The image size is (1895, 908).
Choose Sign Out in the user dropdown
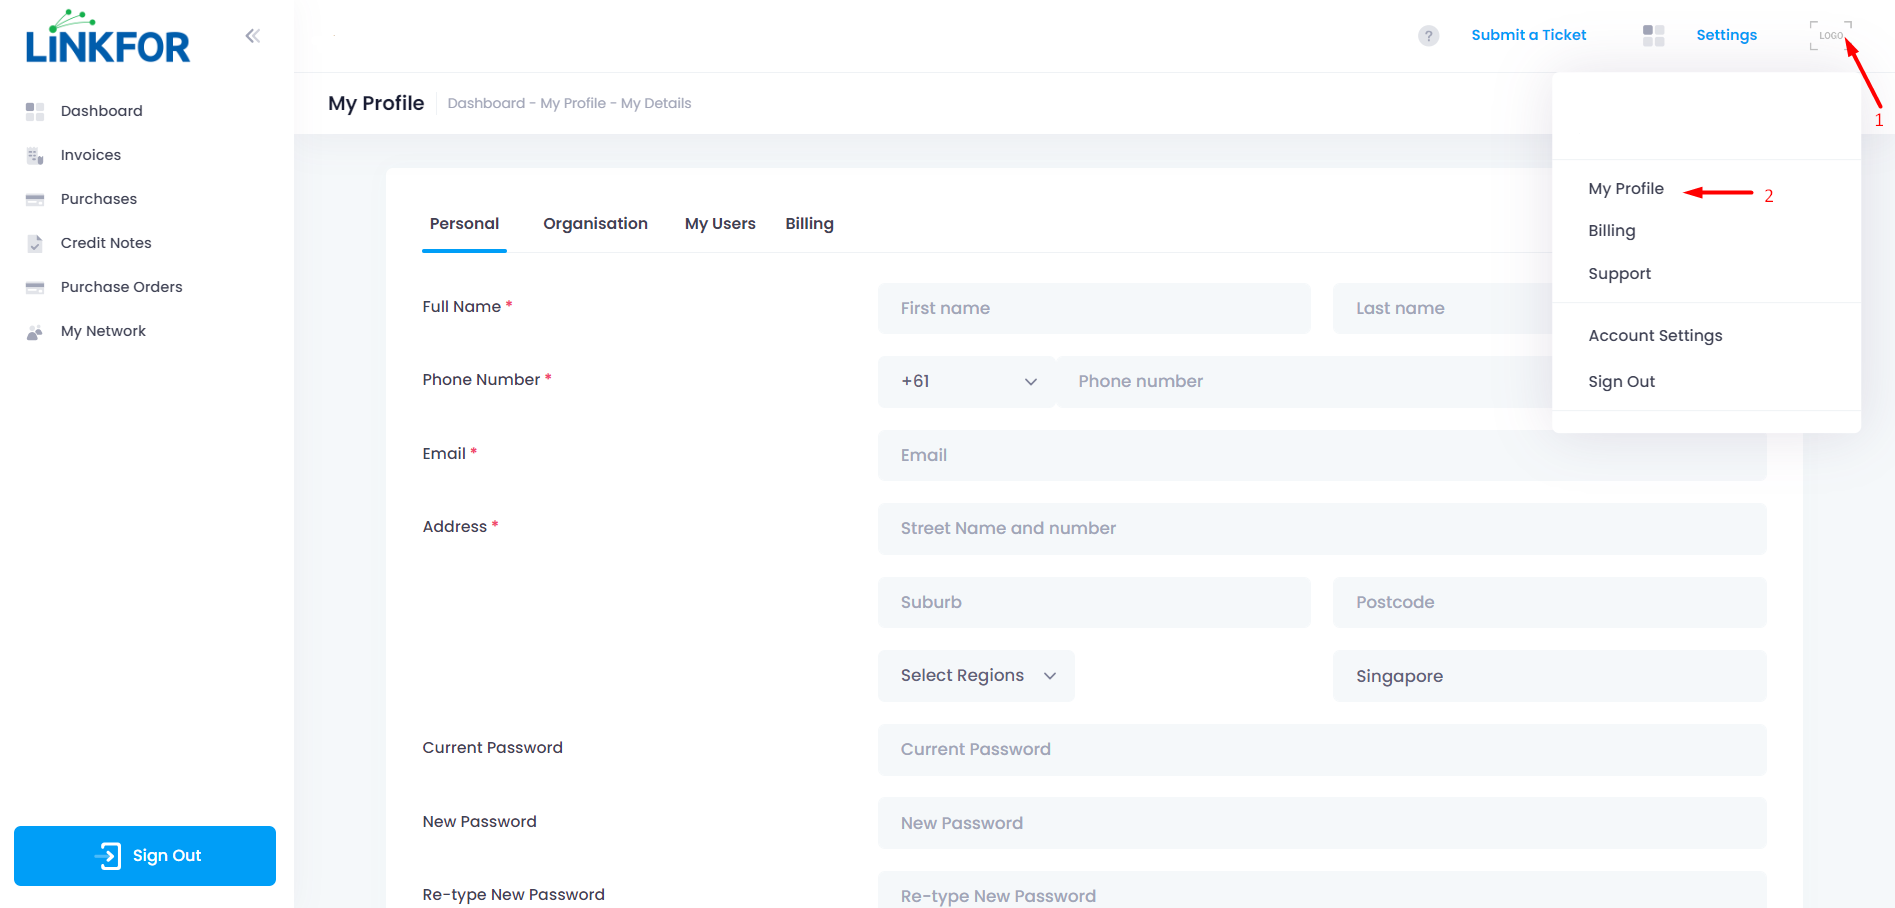click(x=1621, y=382)
